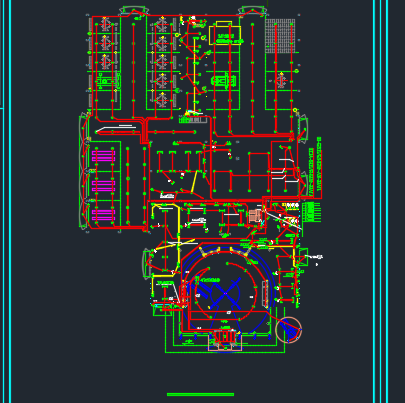Click the salmon entrance steps at the plan bottom
The image size is (405, 403).
point(225,340)
